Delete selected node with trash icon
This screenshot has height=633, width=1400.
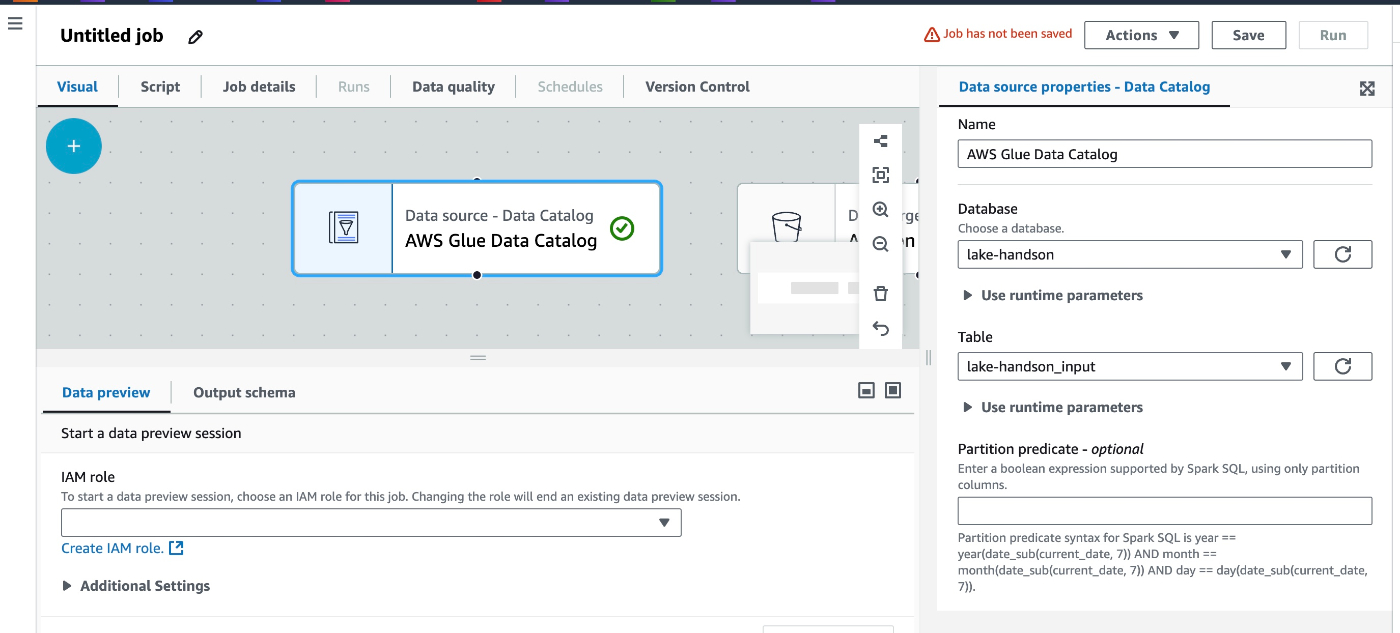pyautogui.click(x=880, y=293)
